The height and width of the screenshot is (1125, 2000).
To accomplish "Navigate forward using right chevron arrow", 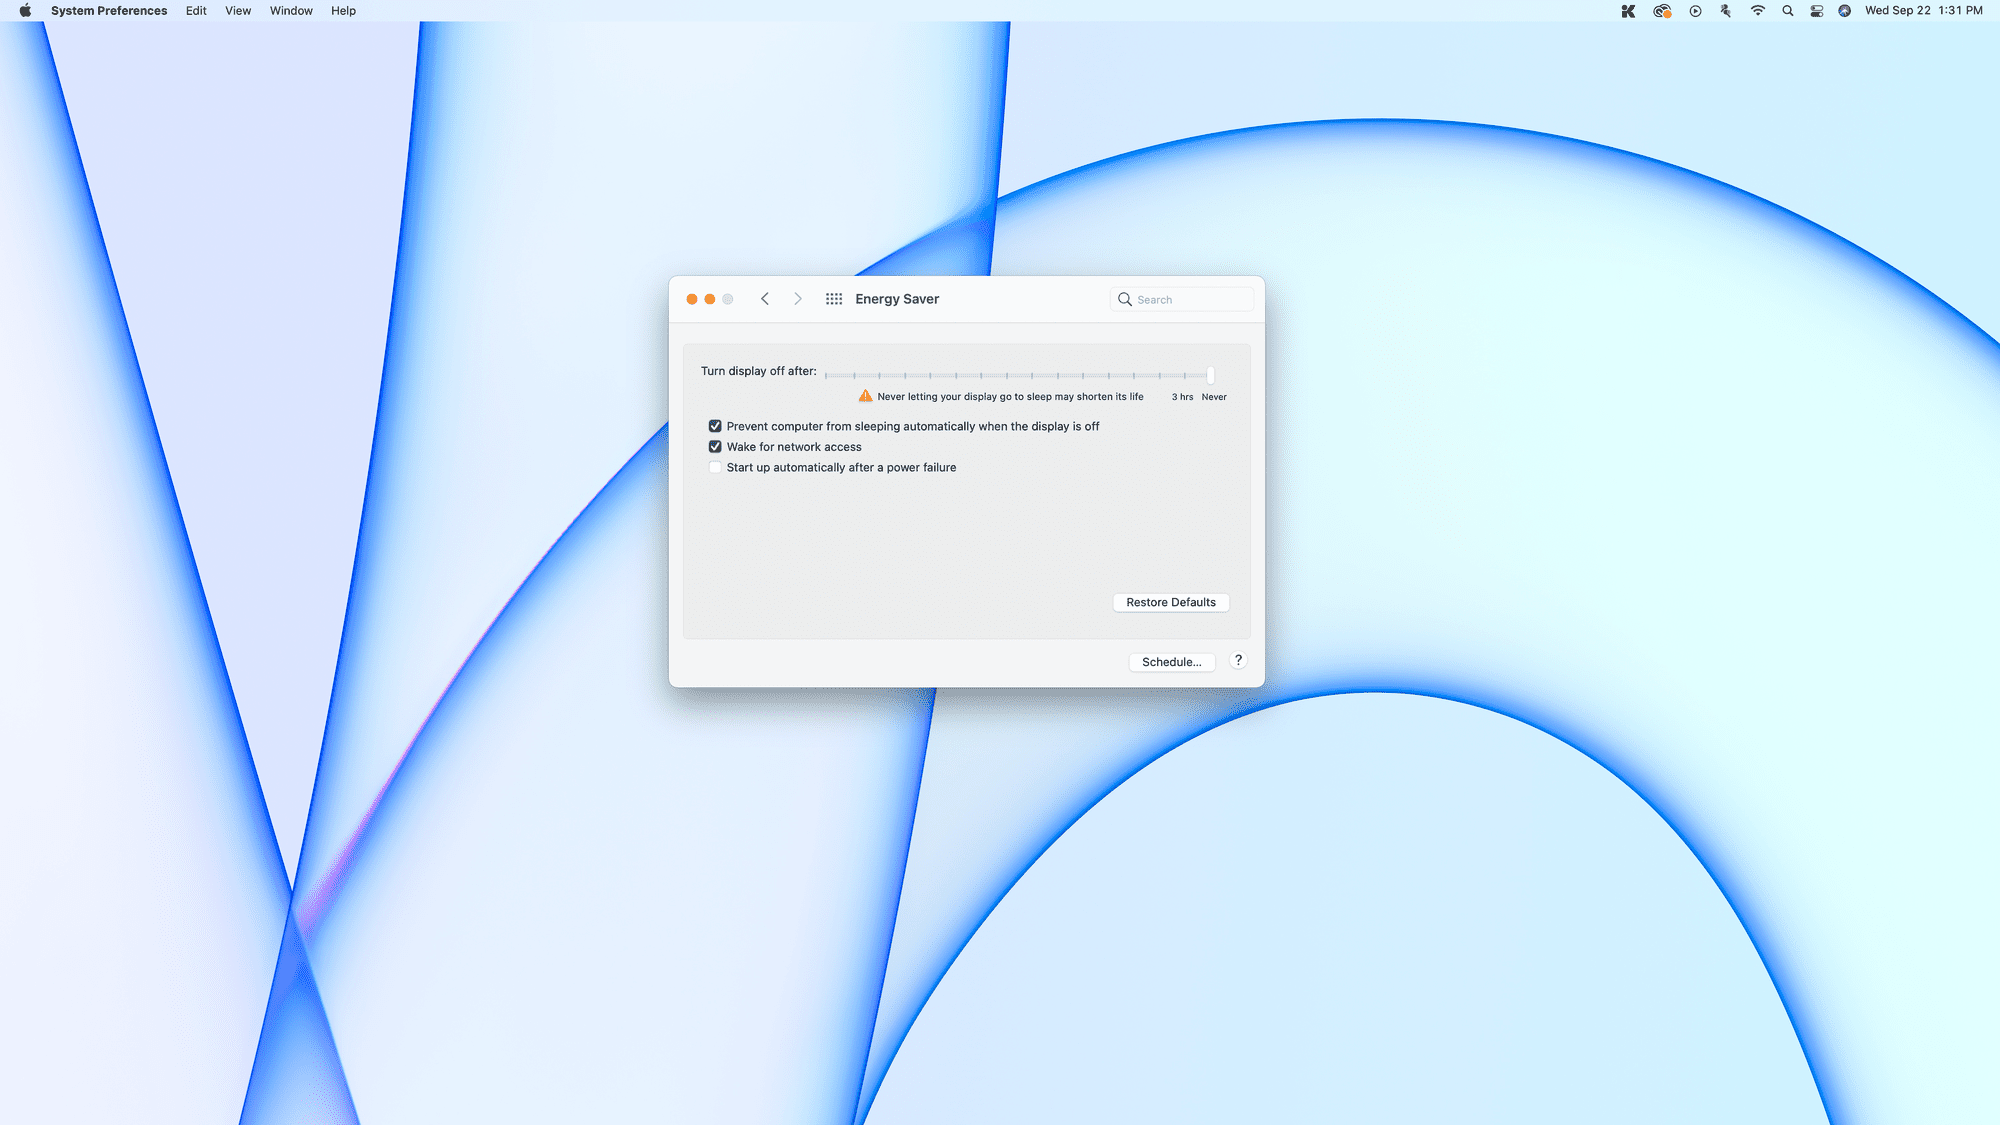I will (797, 298).
